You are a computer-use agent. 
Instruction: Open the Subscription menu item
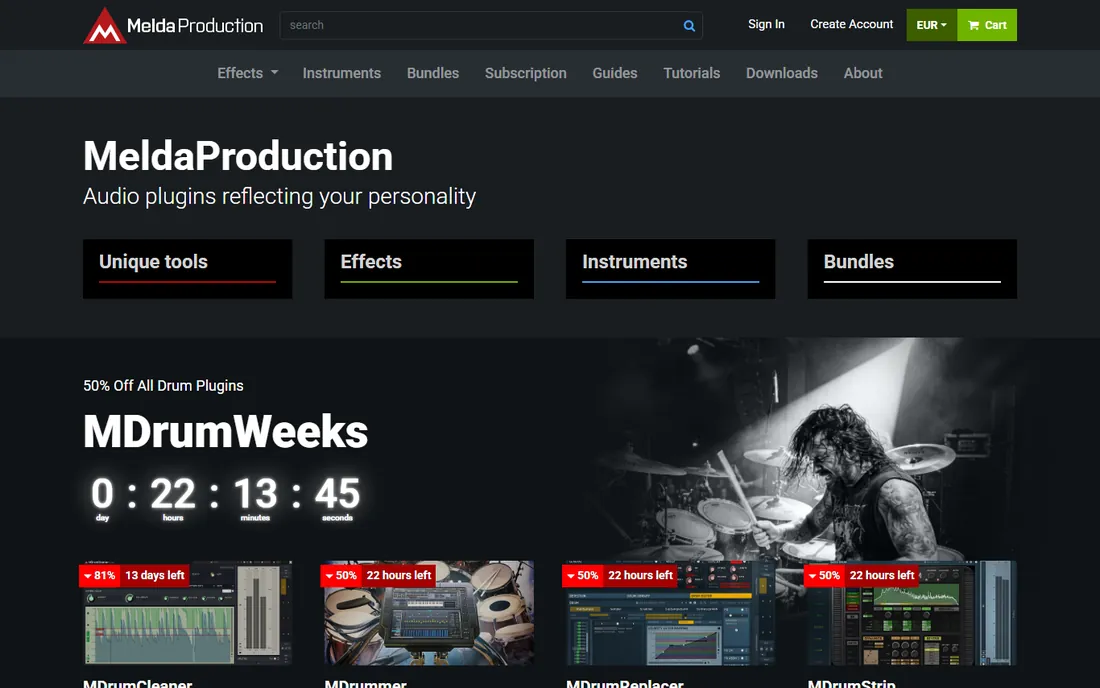tap(525, 73)
